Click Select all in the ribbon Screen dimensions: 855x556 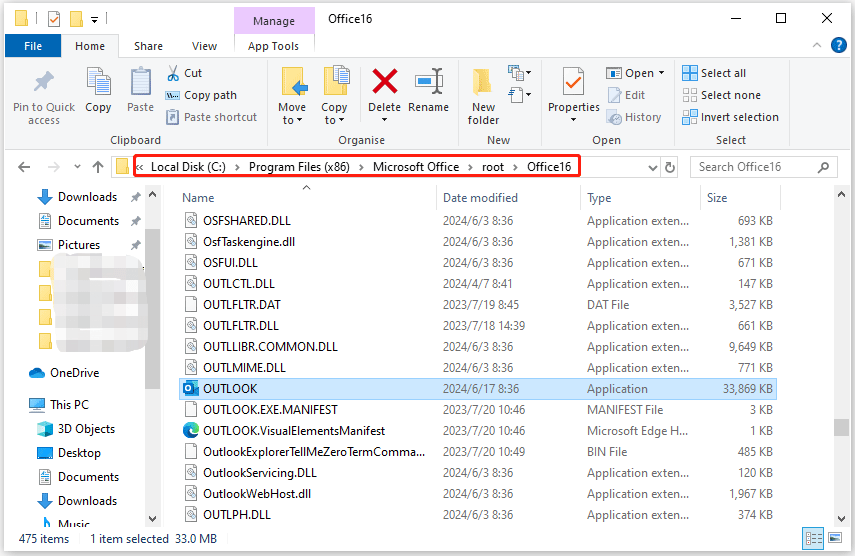coord(713,73)
